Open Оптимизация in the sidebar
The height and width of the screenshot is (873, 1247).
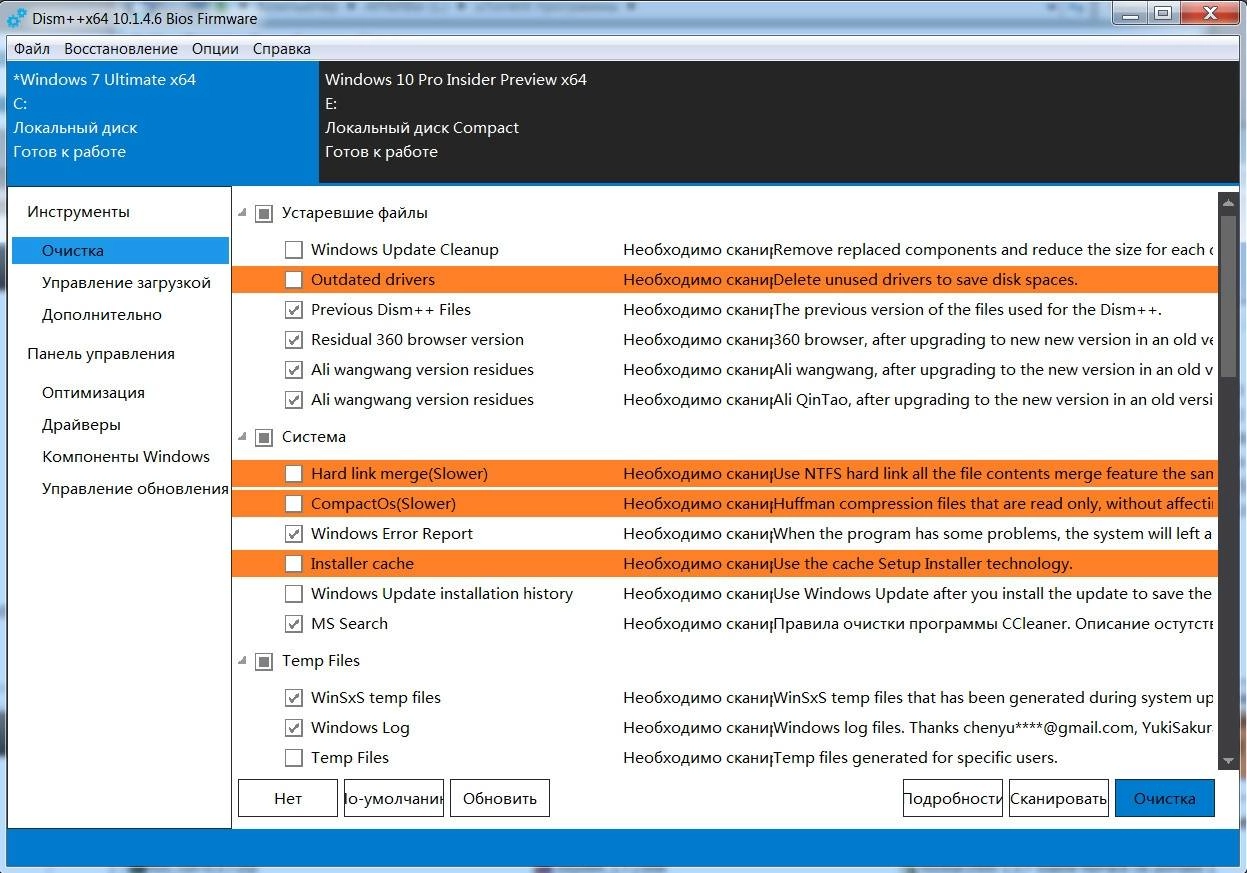click(93, 393)
